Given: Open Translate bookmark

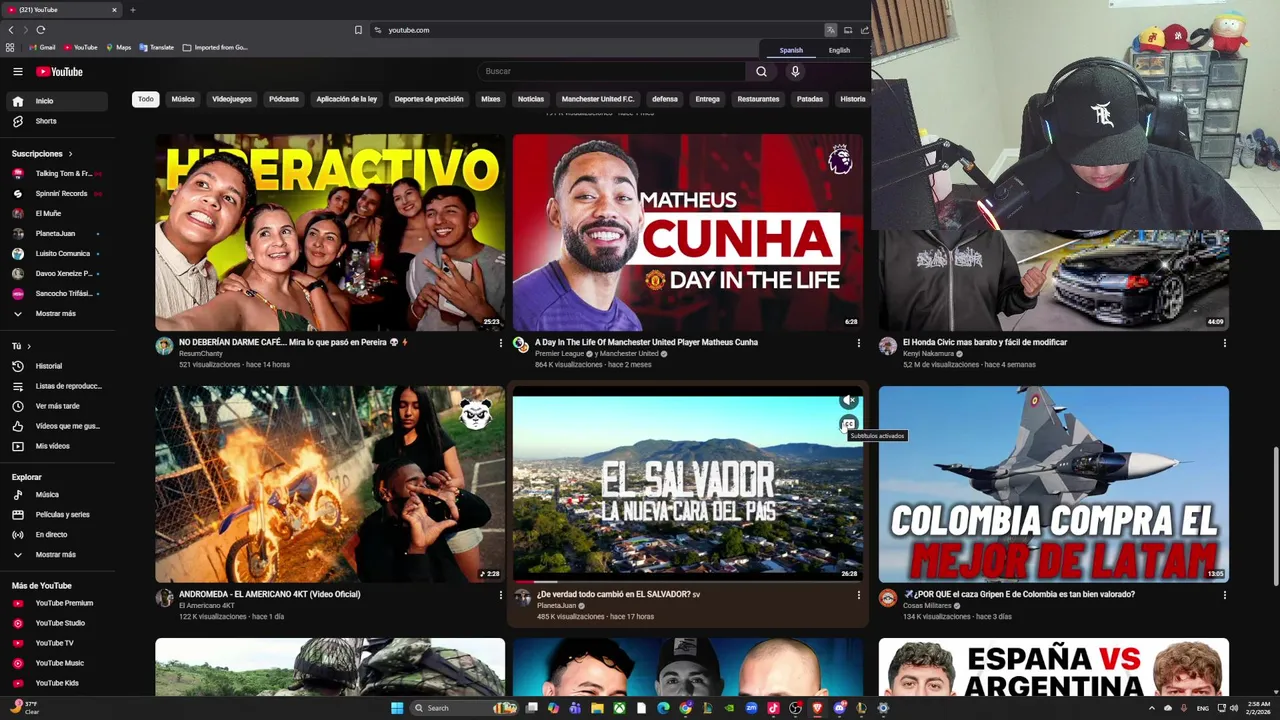Looking at the screenshot, I should click(157, 47).
